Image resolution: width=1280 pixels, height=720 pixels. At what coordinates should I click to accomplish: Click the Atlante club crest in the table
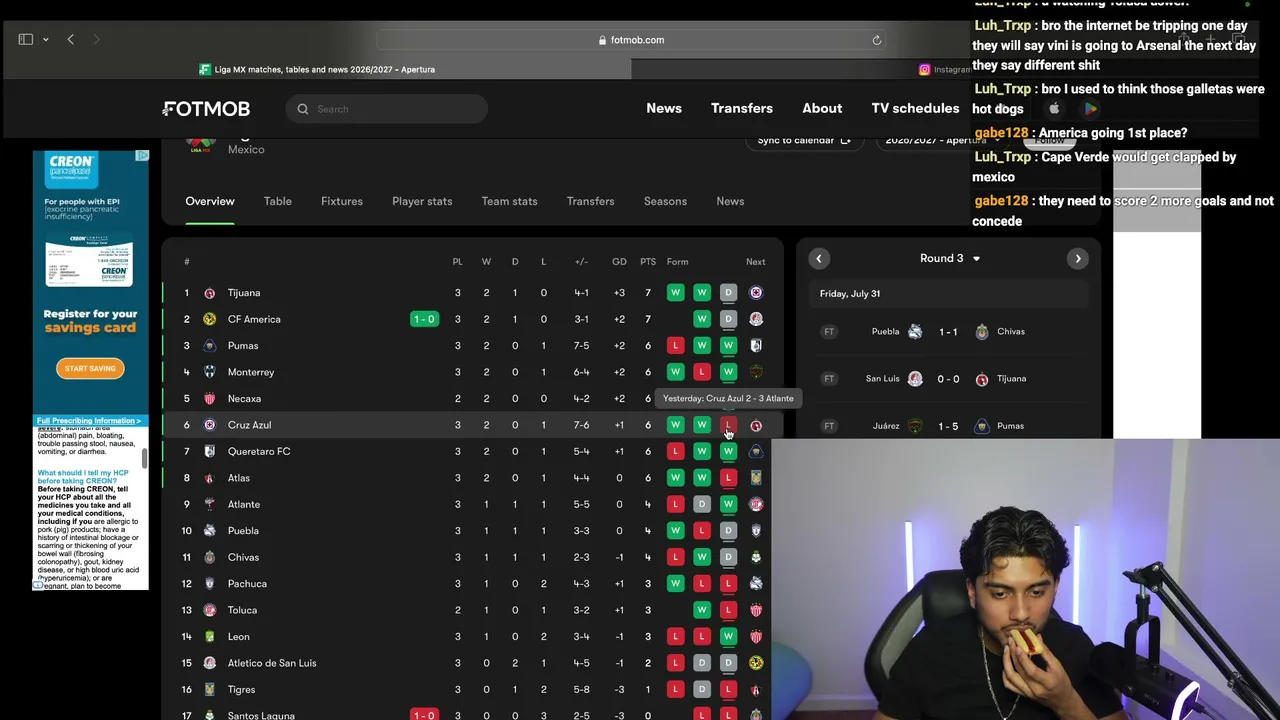pyautogui.click(x=209, y=505)
